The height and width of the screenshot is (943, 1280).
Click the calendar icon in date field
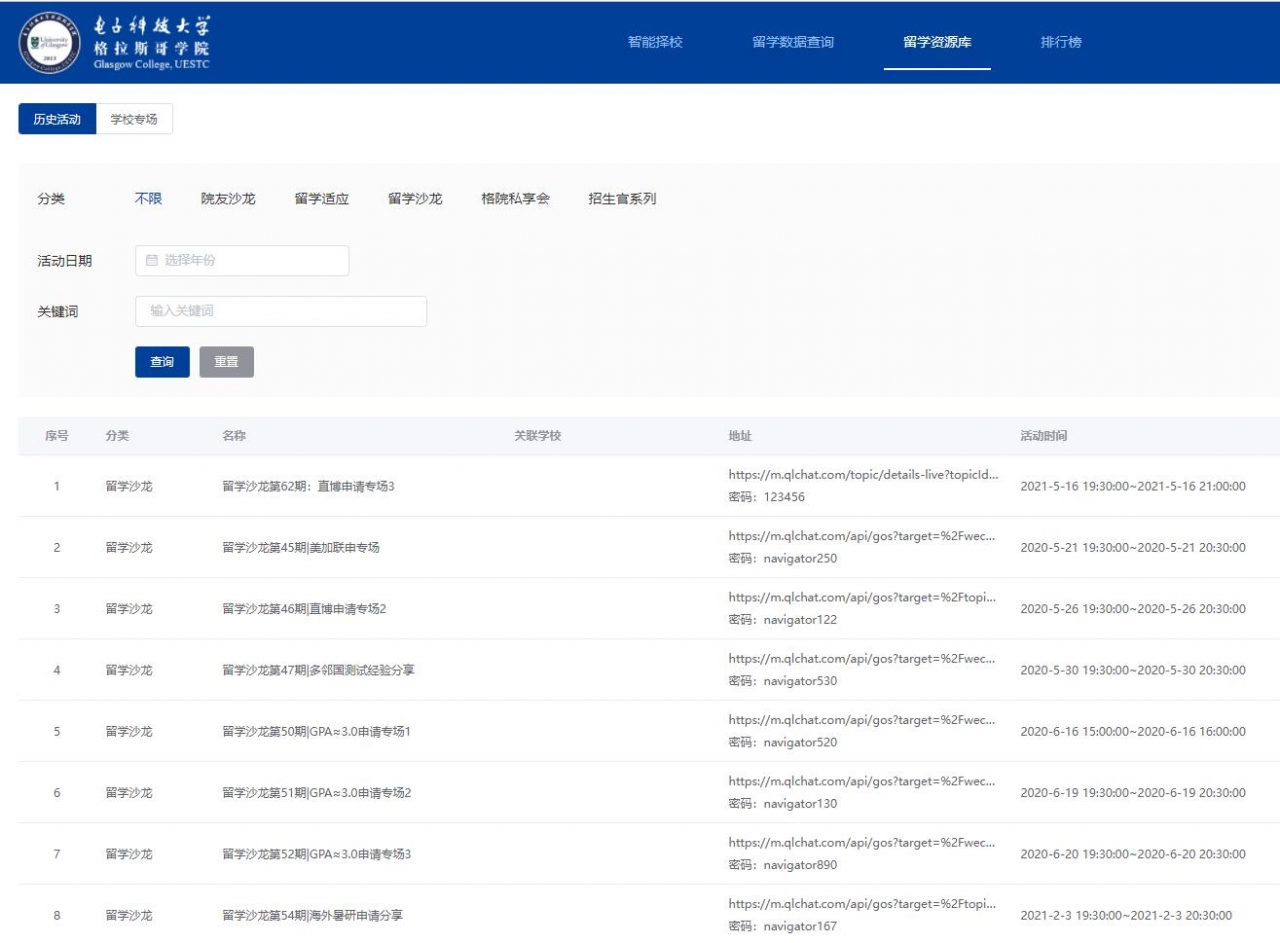coord(152,260)
